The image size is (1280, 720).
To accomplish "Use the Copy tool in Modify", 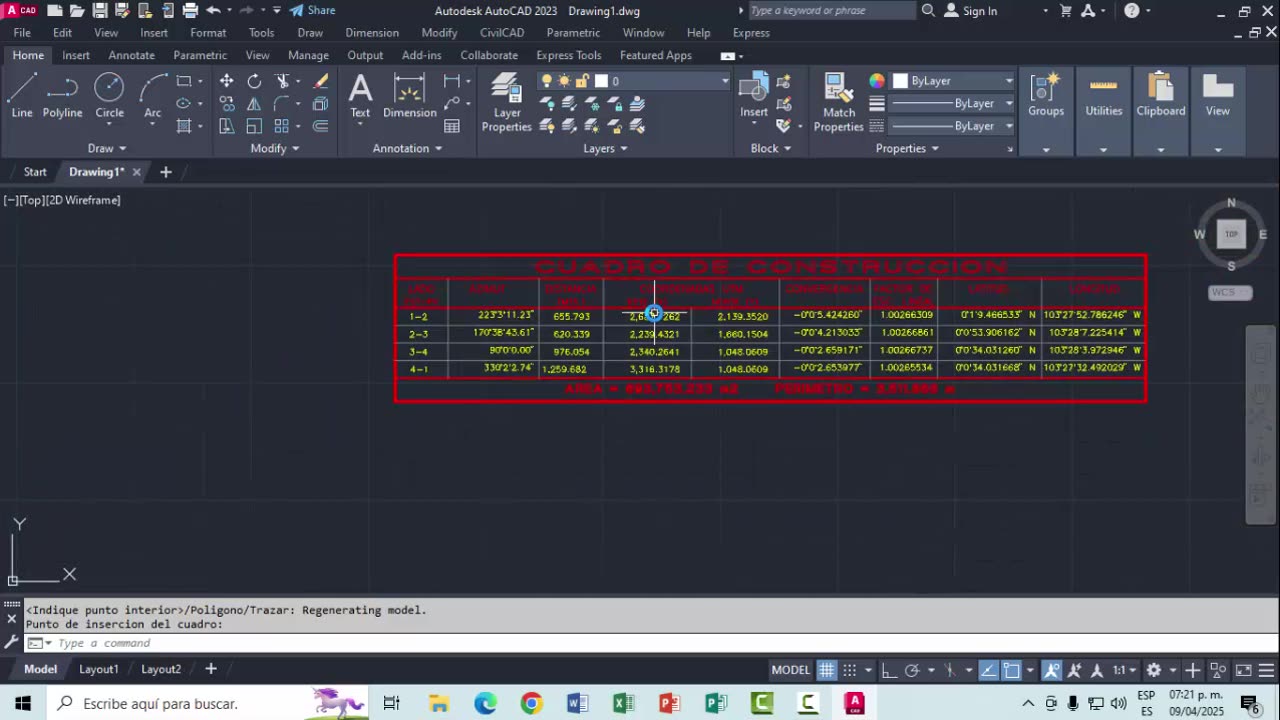I will click(227, 104).
